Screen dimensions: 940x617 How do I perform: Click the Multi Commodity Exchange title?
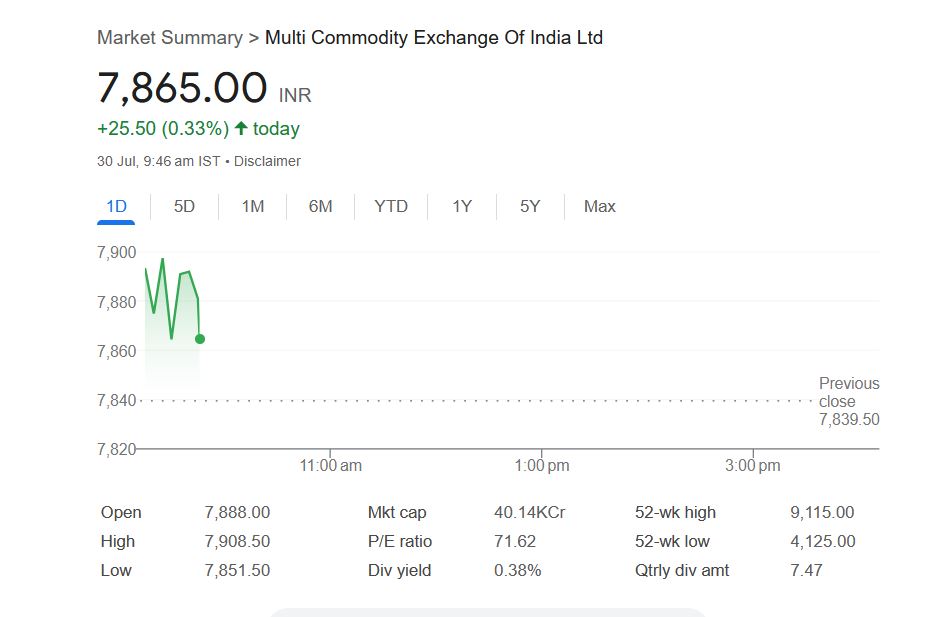tap(433, 38)
